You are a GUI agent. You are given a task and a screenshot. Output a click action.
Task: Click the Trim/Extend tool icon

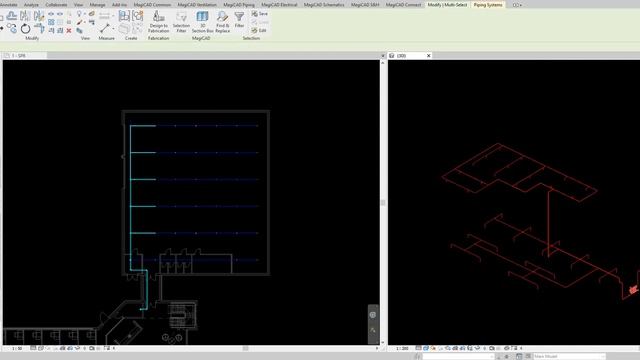(x=40, y=28)
